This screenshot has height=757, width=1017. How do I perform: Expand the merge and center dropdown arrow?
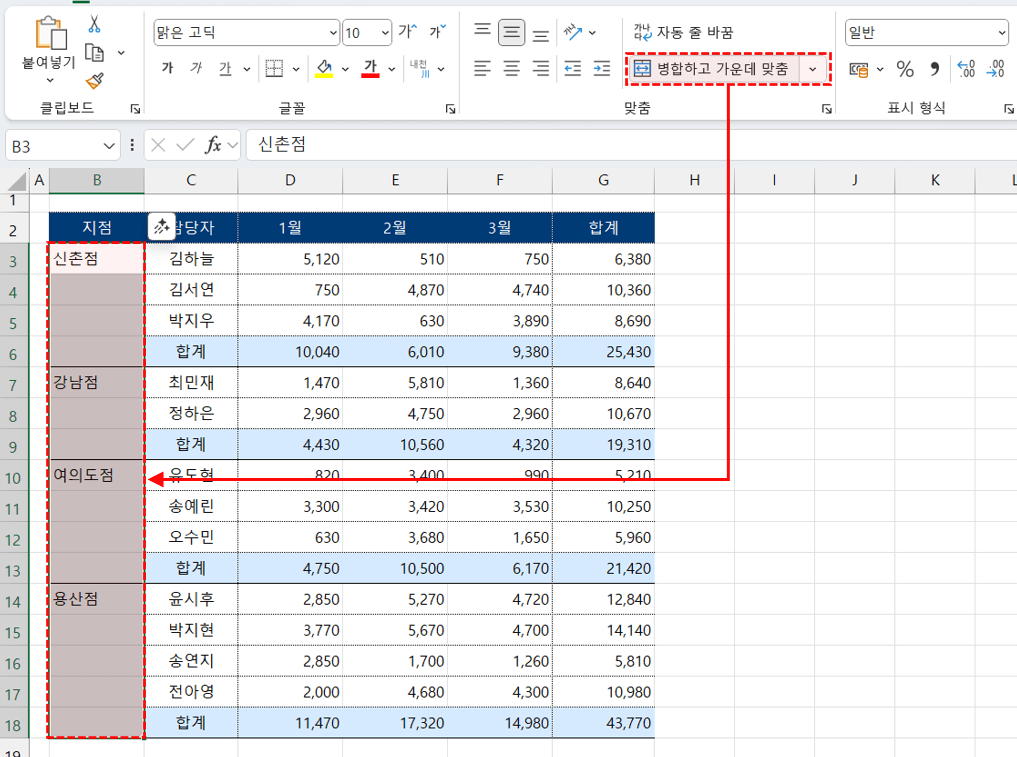point(813,69)
